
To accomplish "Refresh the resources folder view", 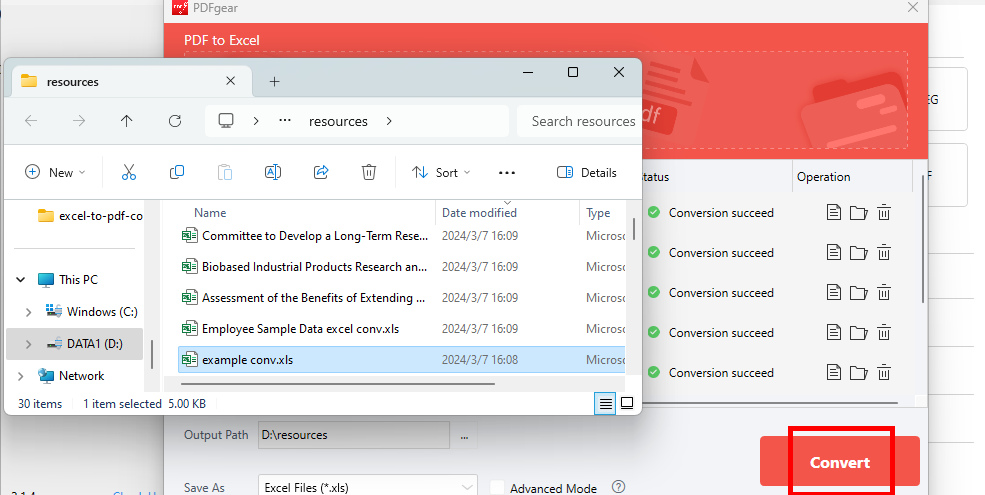I will pos(175,121).
